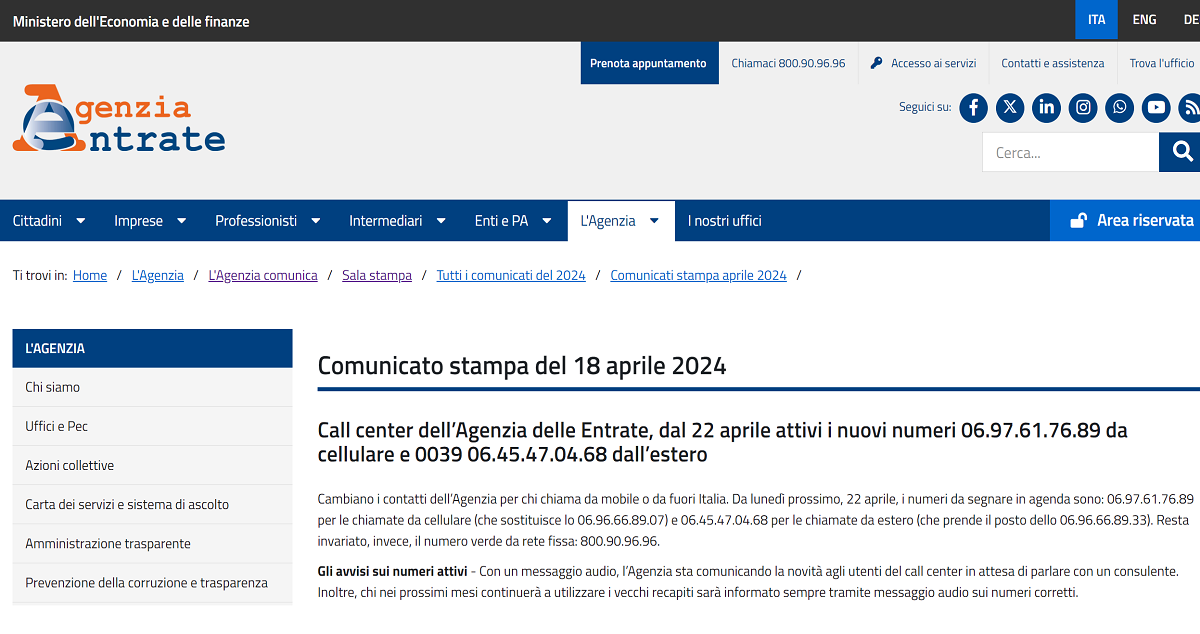
Task: Click the key icon next to Accesso ai servizi
Action: pos(874,62)
